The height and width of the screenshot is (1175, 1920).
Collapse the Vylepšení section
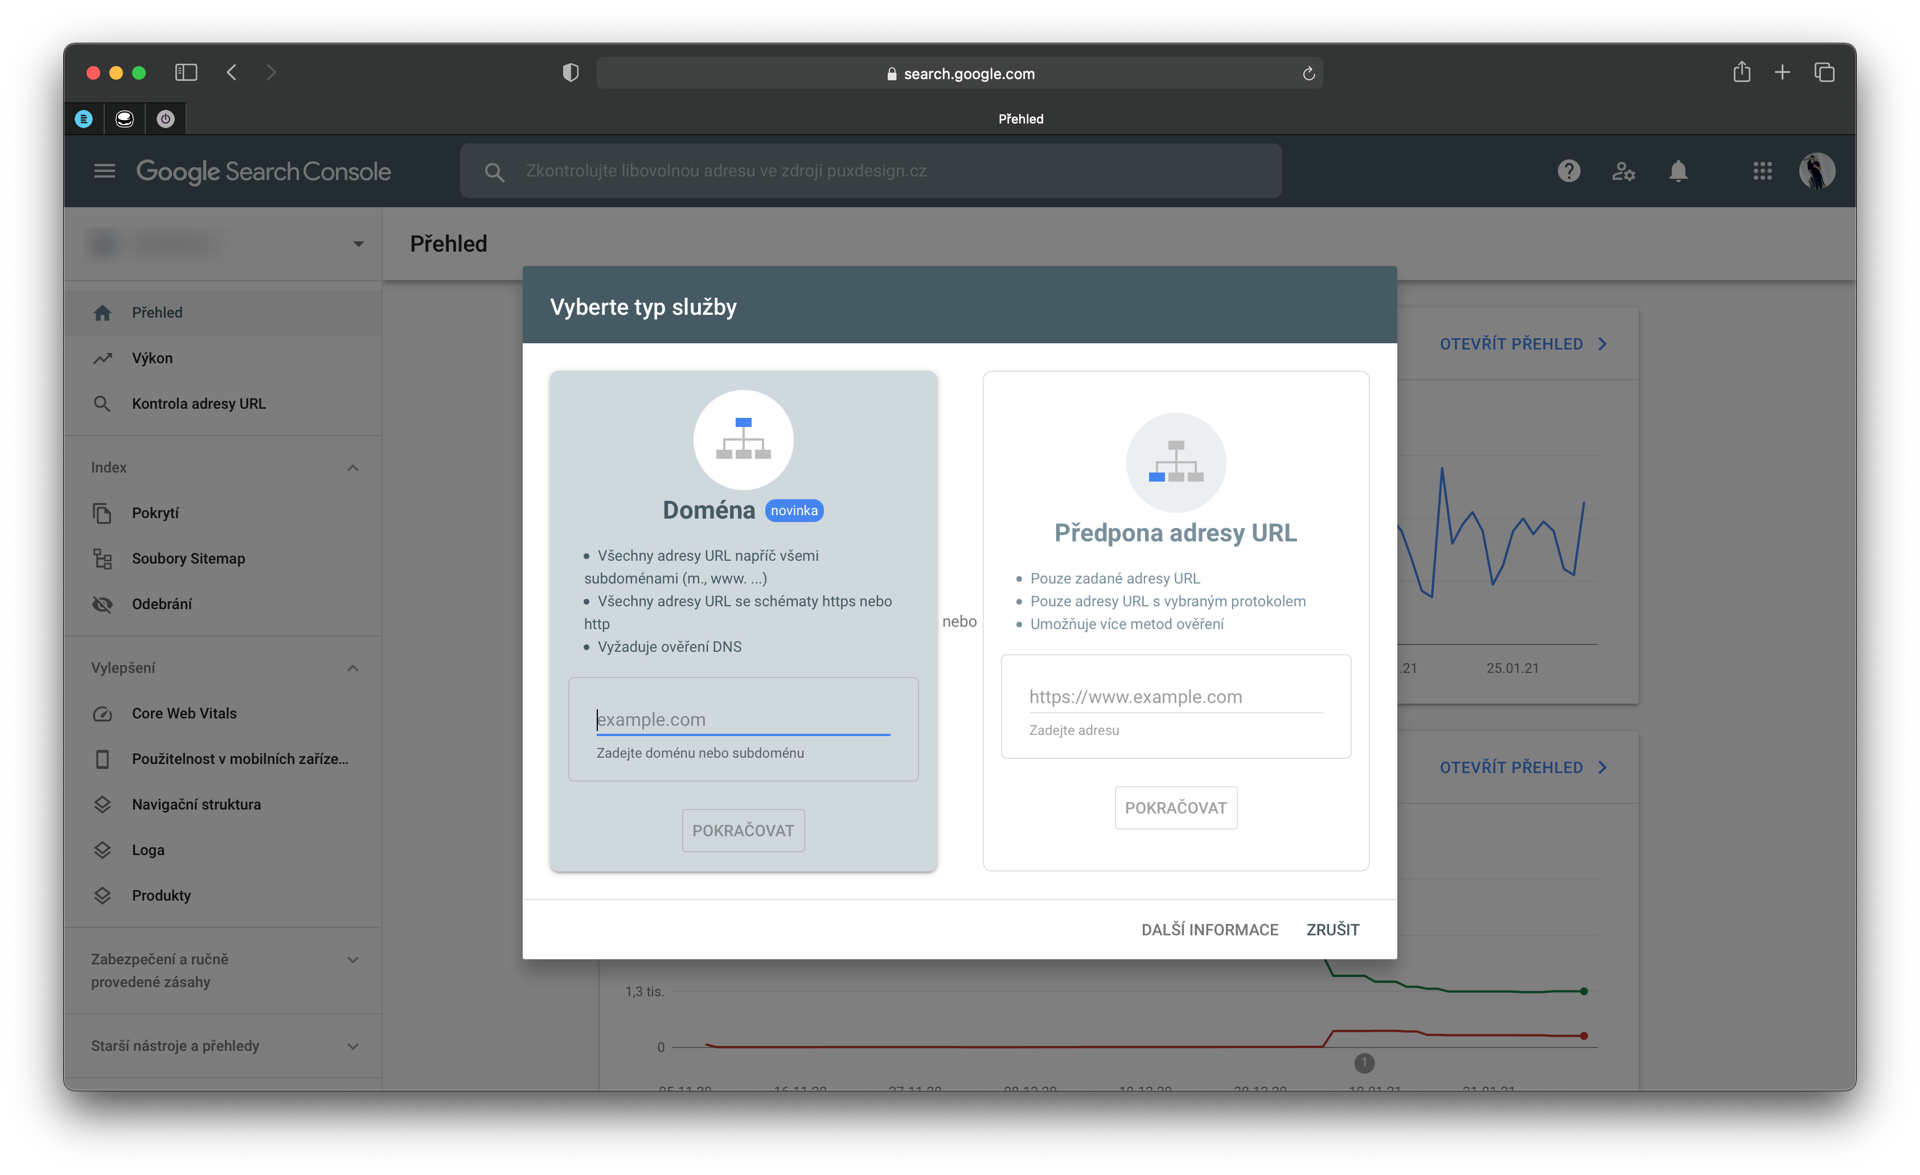point(352,668)
